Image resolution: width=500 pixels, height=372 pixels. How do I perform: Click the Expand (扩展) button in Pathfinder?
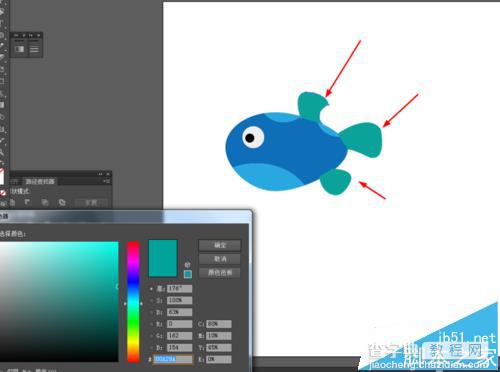[x=91, y=202]
